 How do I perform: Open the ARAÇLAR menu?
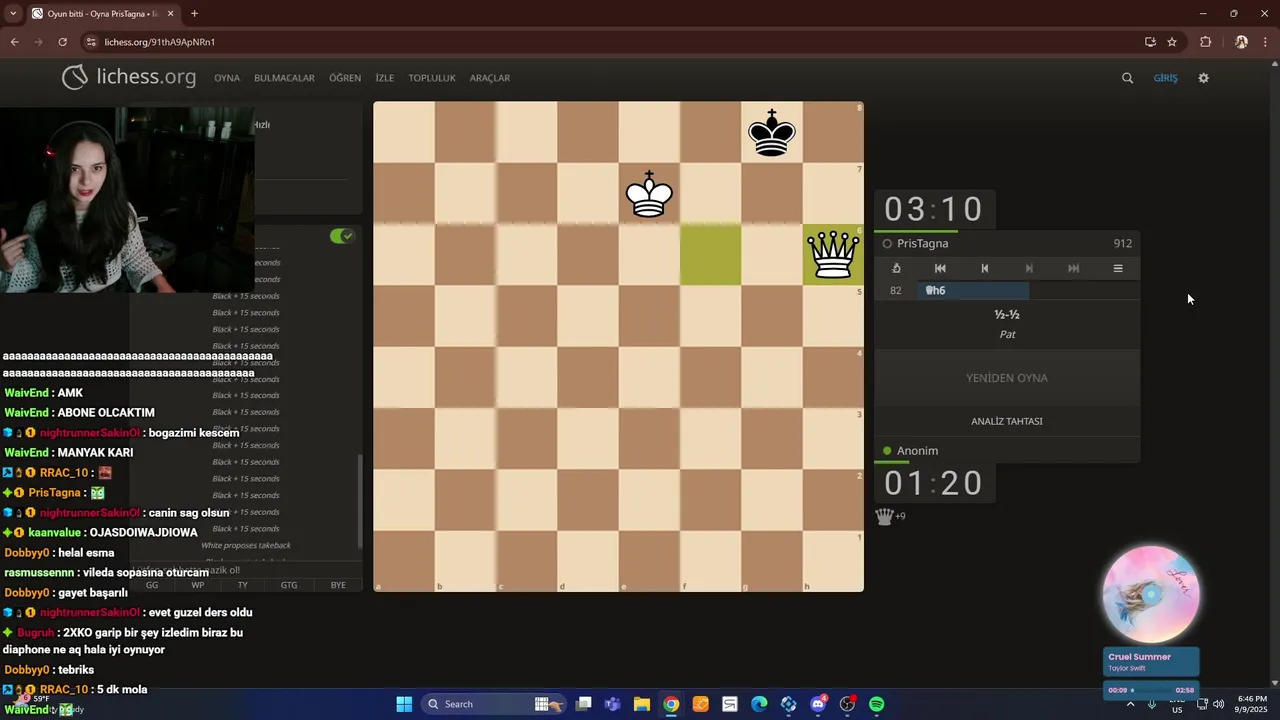point(490,78)
